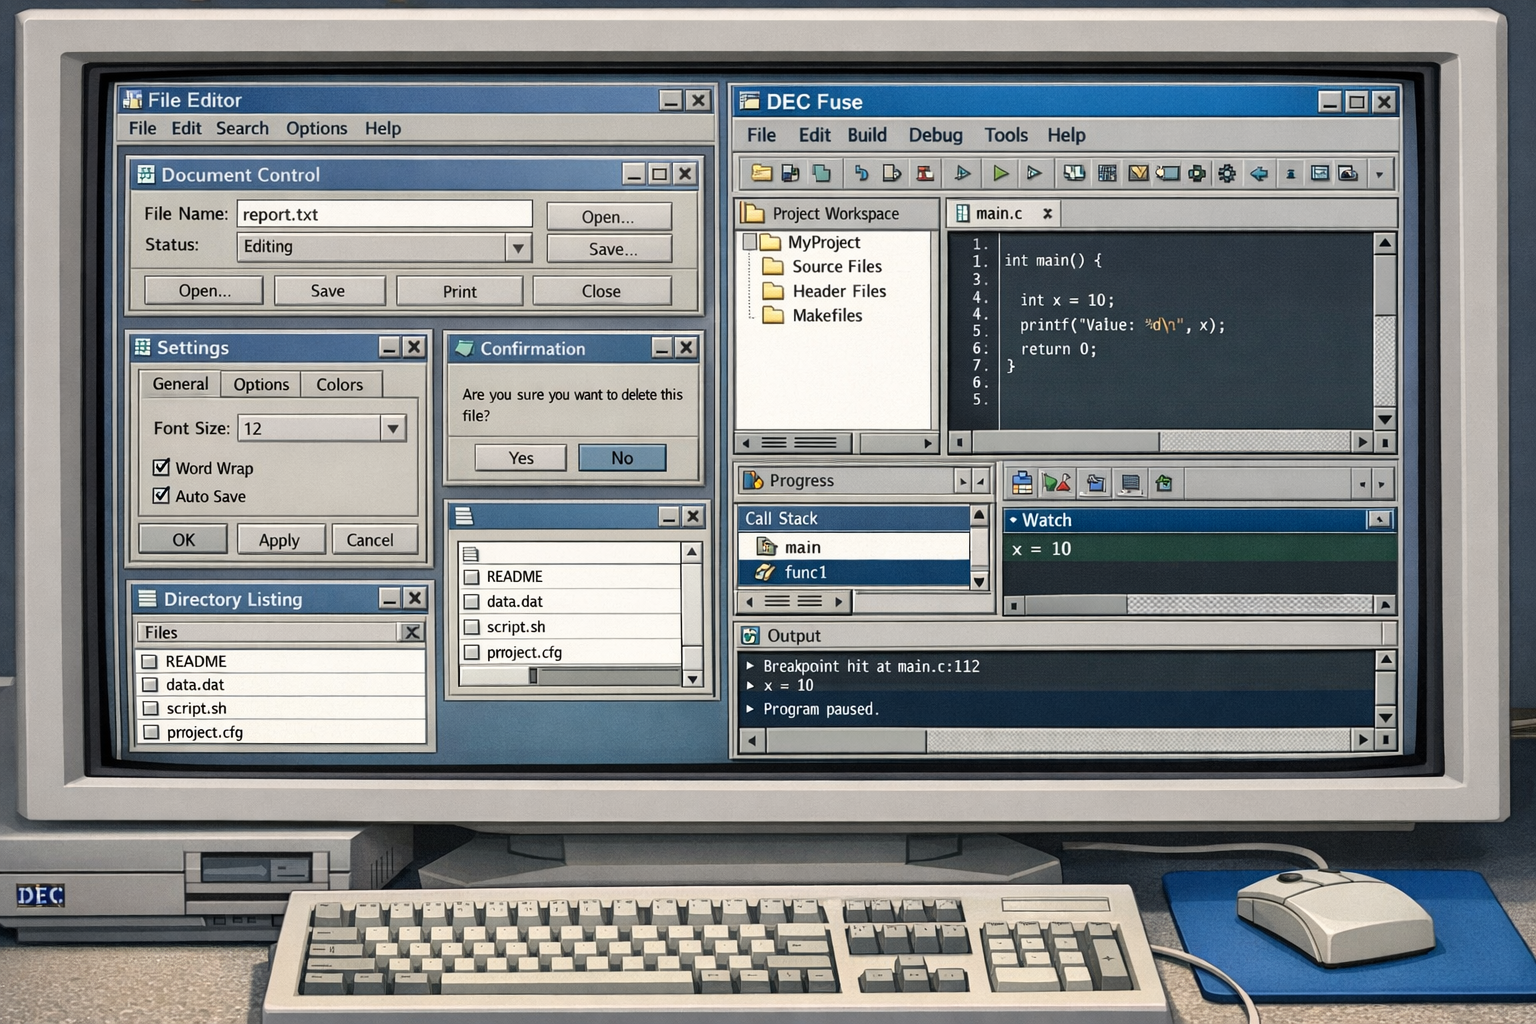Select the open-folder icon in the Fuse toolbar
The image size is (1536, 1024).
[x=760, y=172]
